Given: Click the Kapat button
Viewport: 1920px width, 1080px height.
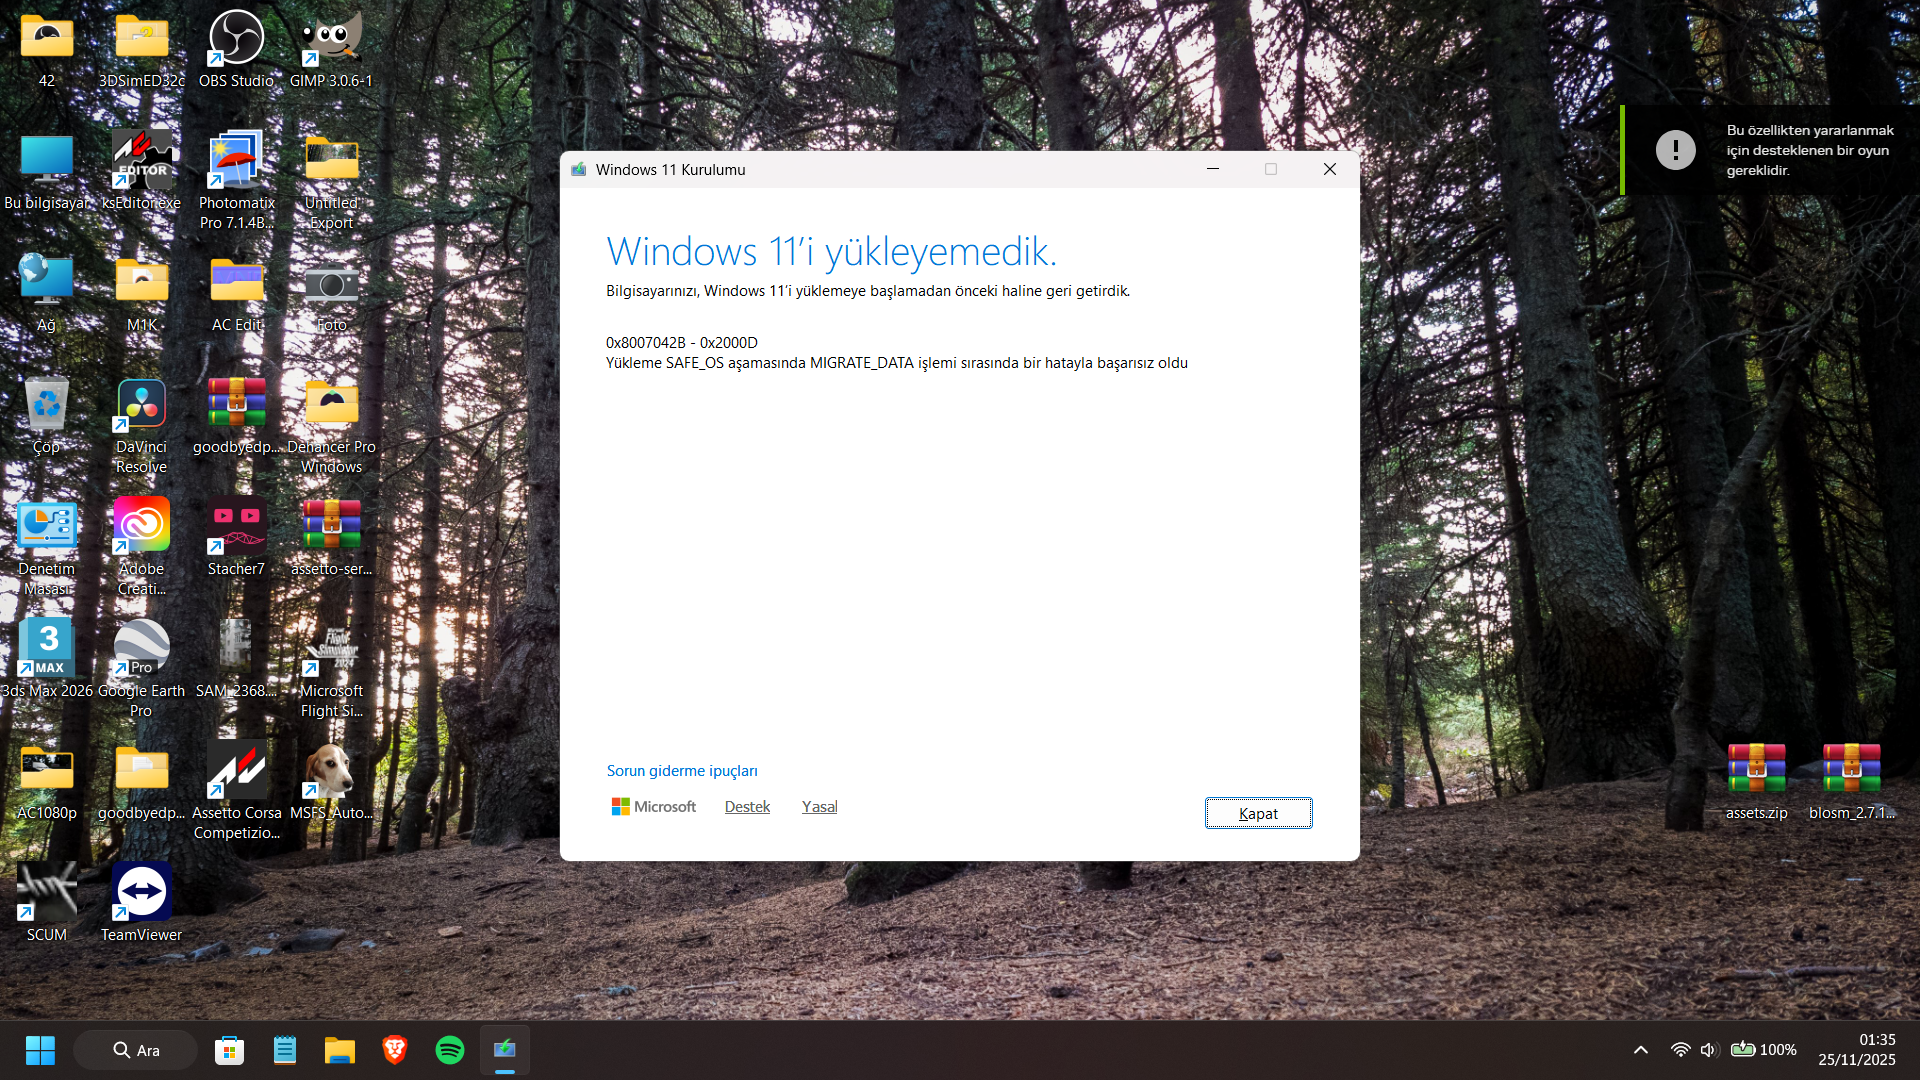Looking at the screenshot, I should 1258,813.
